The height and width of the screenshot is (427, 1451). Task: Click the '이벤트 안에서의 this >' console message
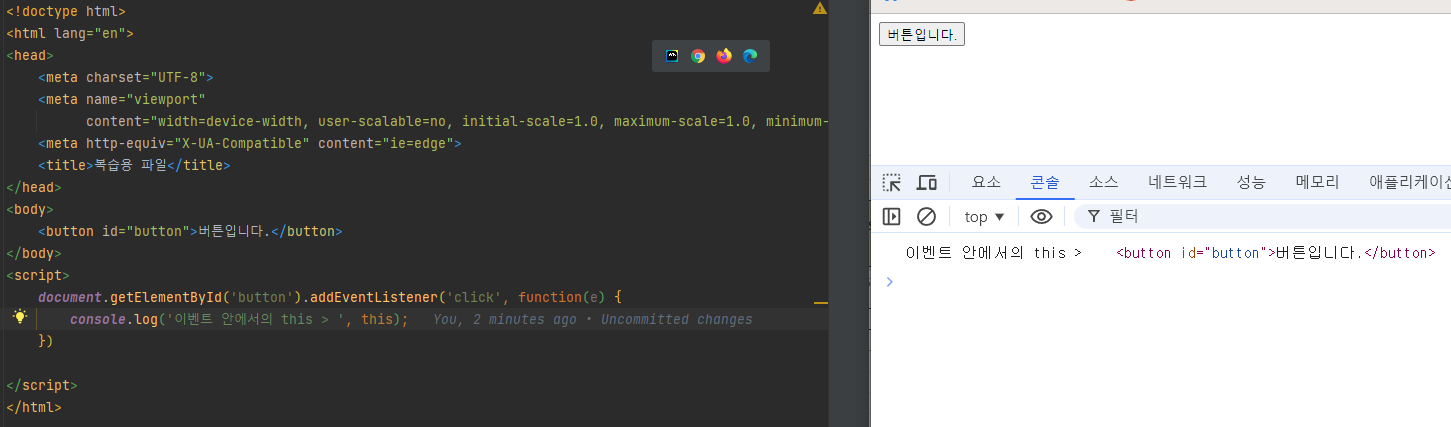pyautogui.click(x=993, y=253)
